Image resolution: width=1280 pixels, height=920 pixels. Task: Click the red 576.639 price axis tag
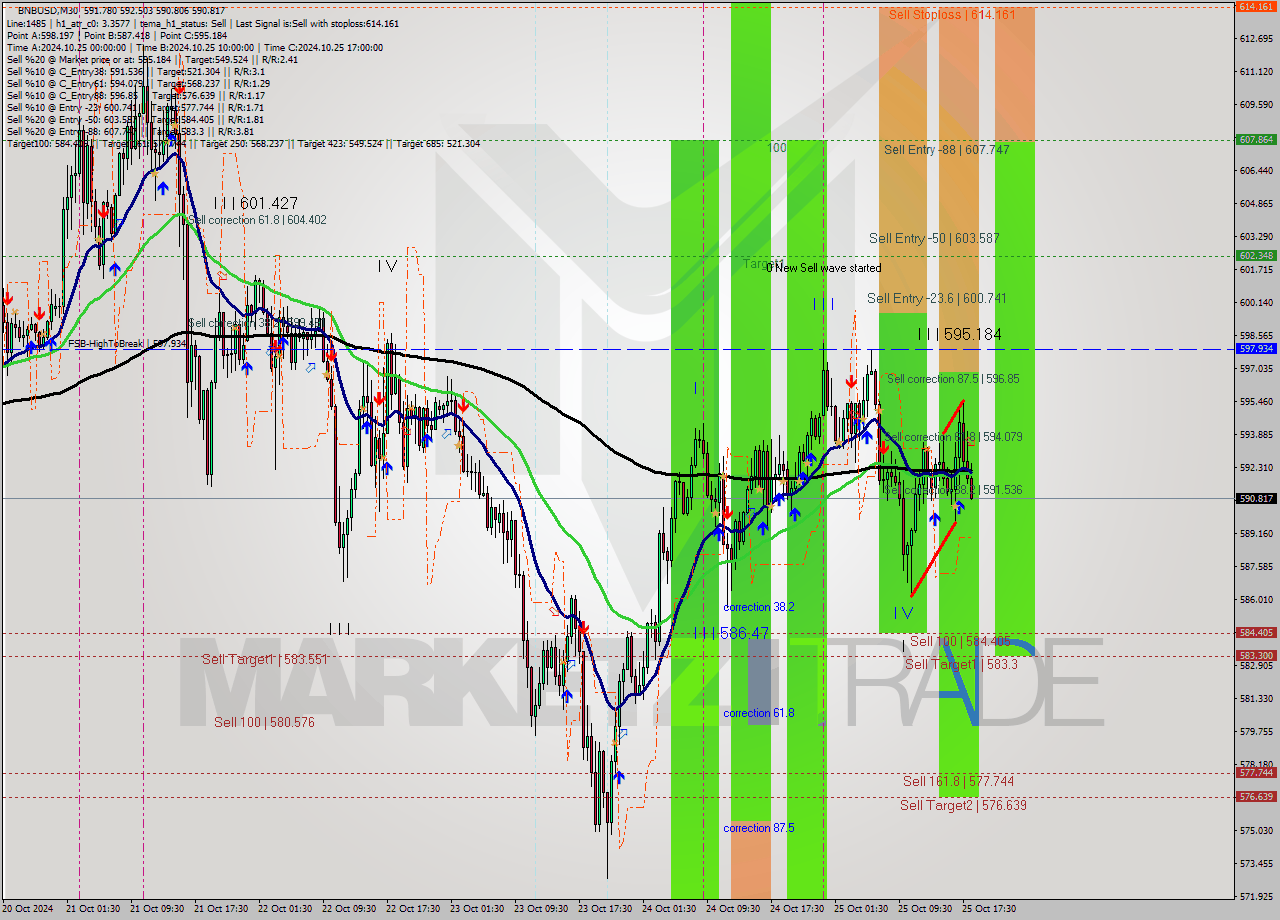coord(1256,796)
